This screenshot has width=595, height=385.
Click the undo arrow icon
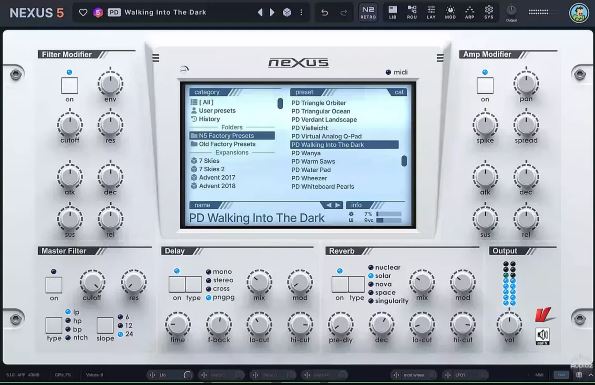324,13
